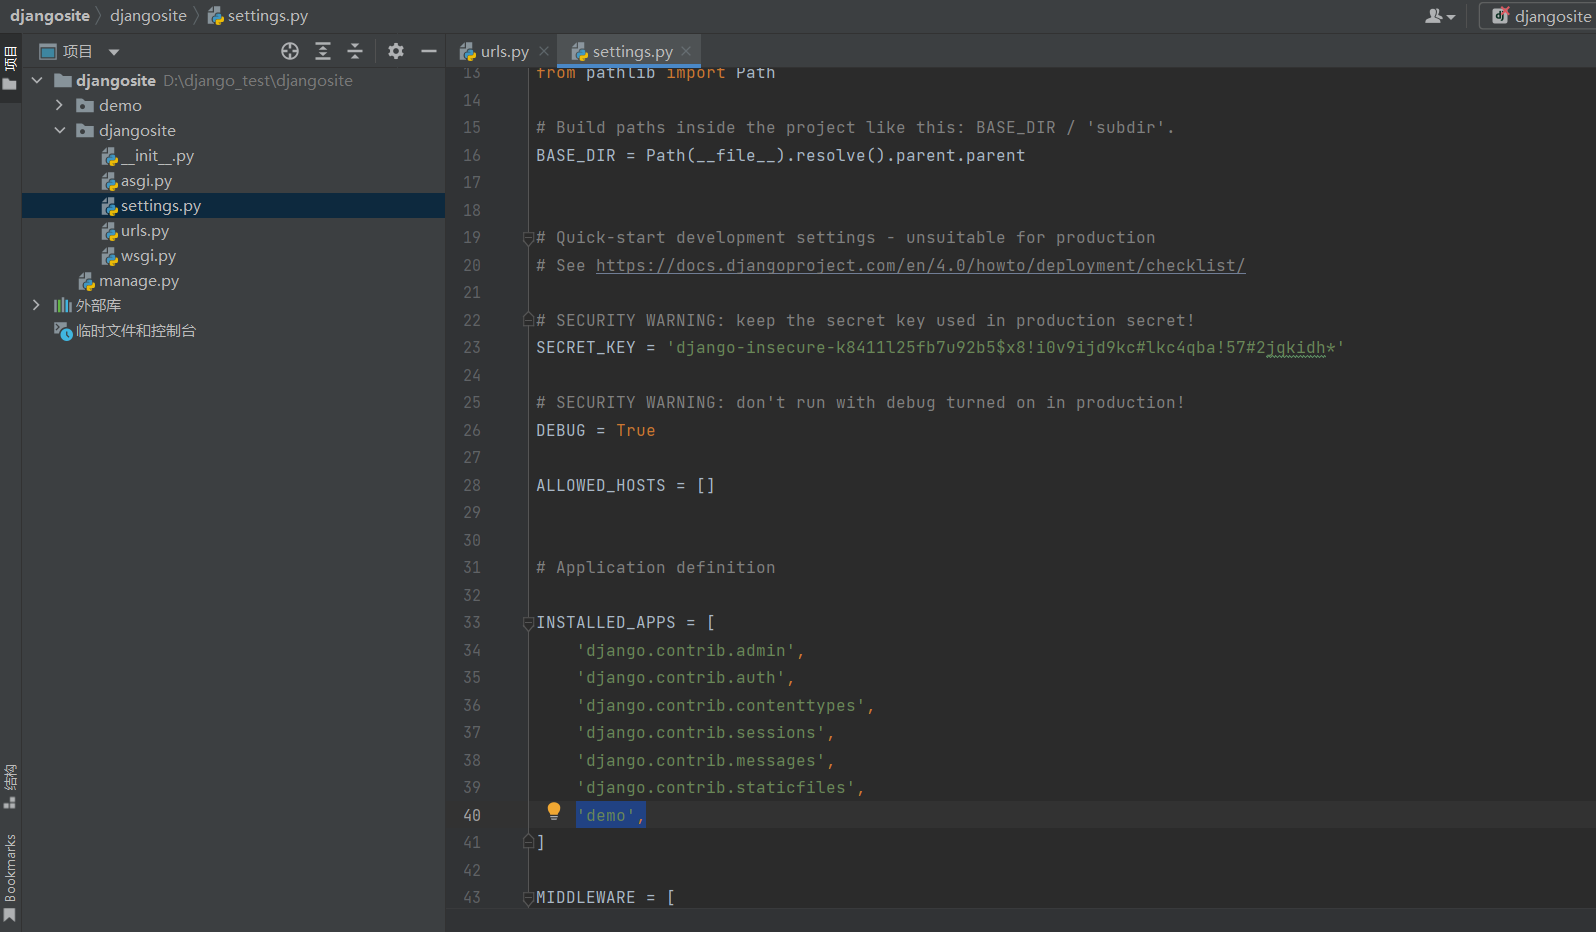1596x932 pixels.
Task: Open the user account icon menu
Action: [x=1440, y=16]
